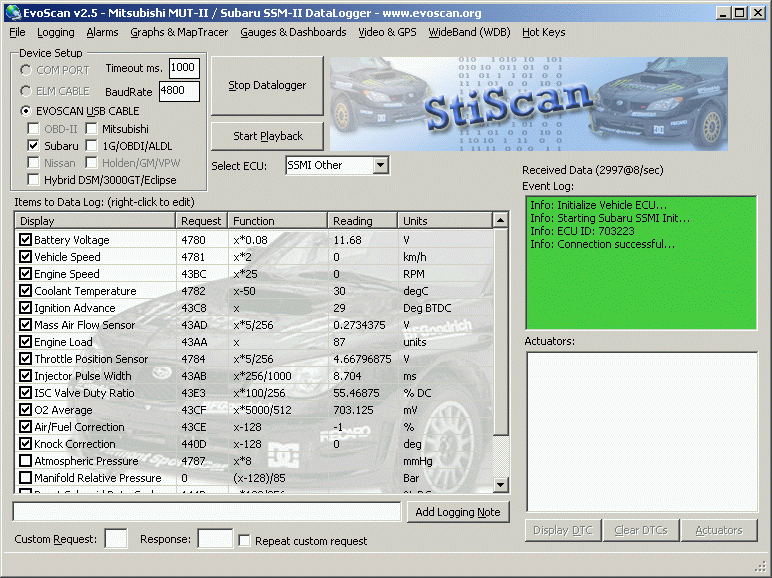The height and width of the screenshot is (578, 772).
Task: Click the window resize grip
Action: pyautogui.click(x=761, y=568)
